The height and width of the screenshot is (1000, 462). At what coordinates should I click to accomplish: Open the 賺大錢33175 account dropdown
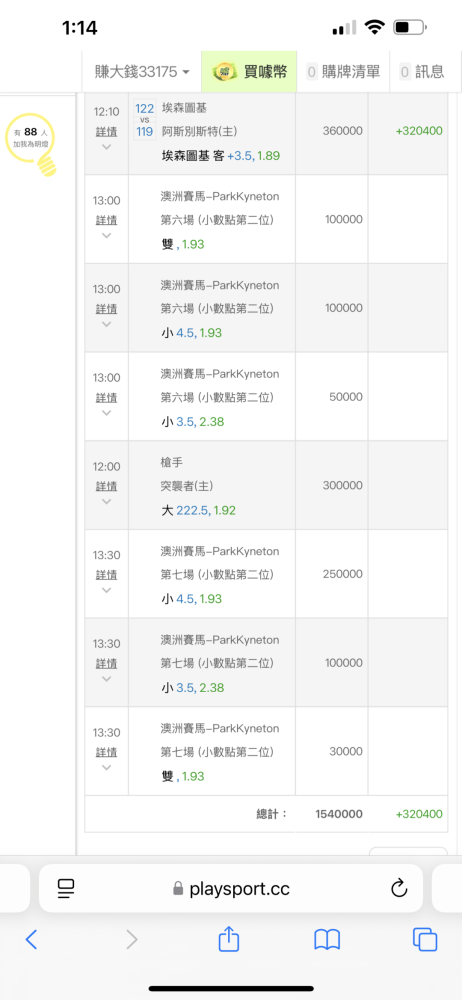143,71
